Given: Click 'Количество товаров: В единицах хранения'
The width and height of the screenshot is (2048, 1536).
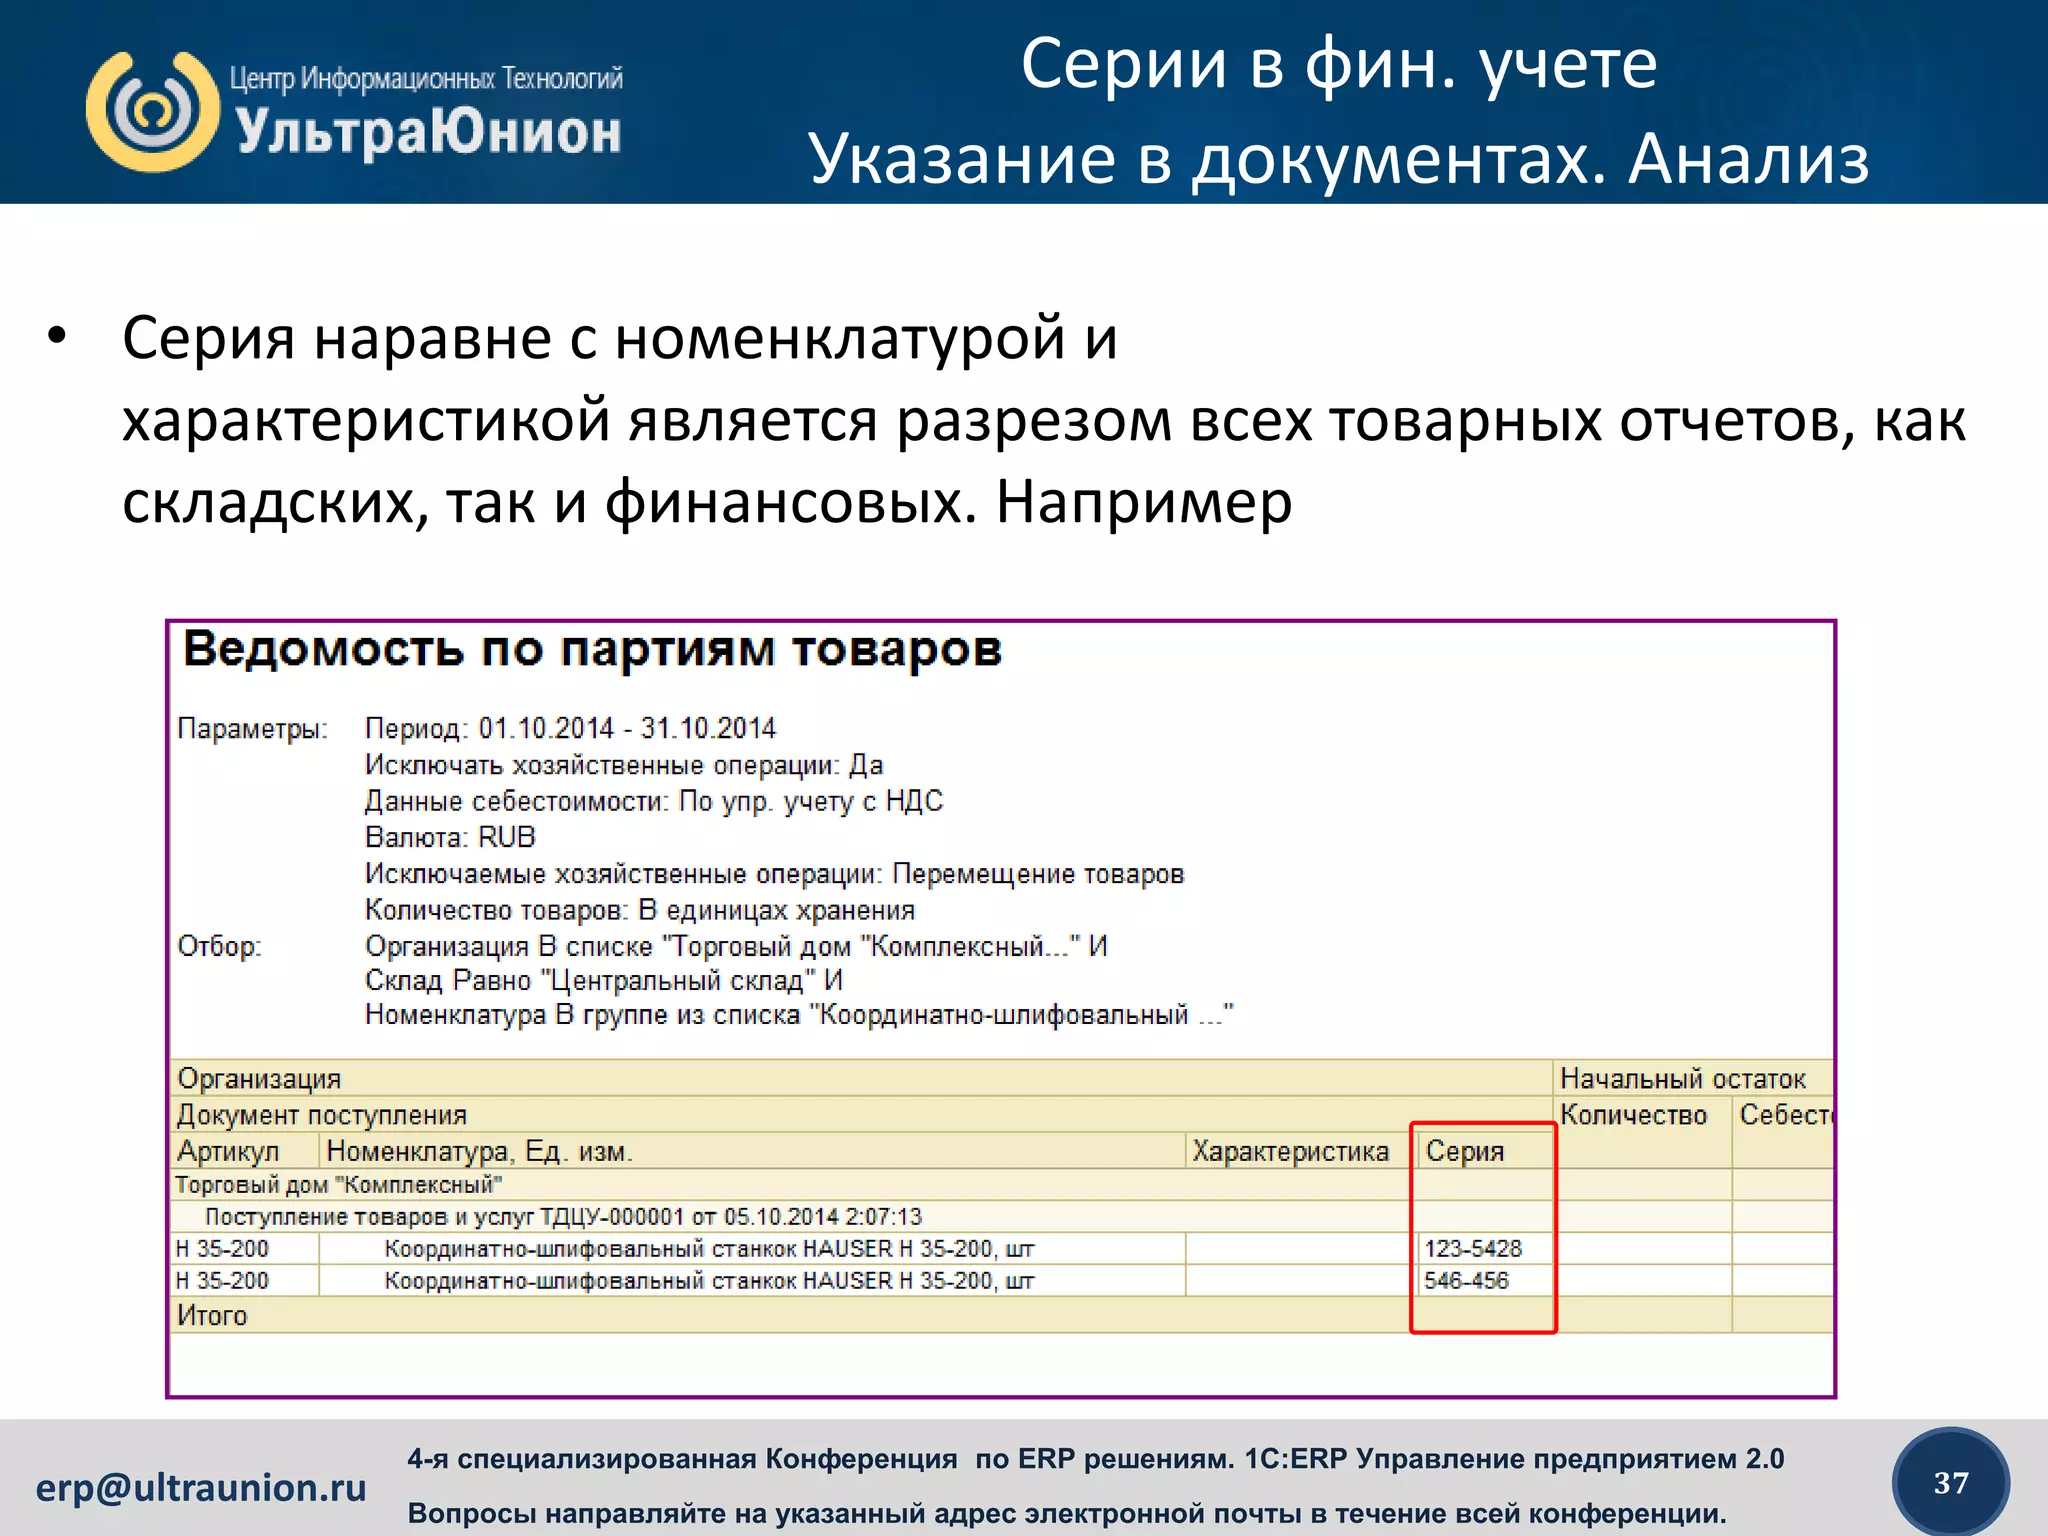Looking at the screenshot, I should tap(640, 910).
